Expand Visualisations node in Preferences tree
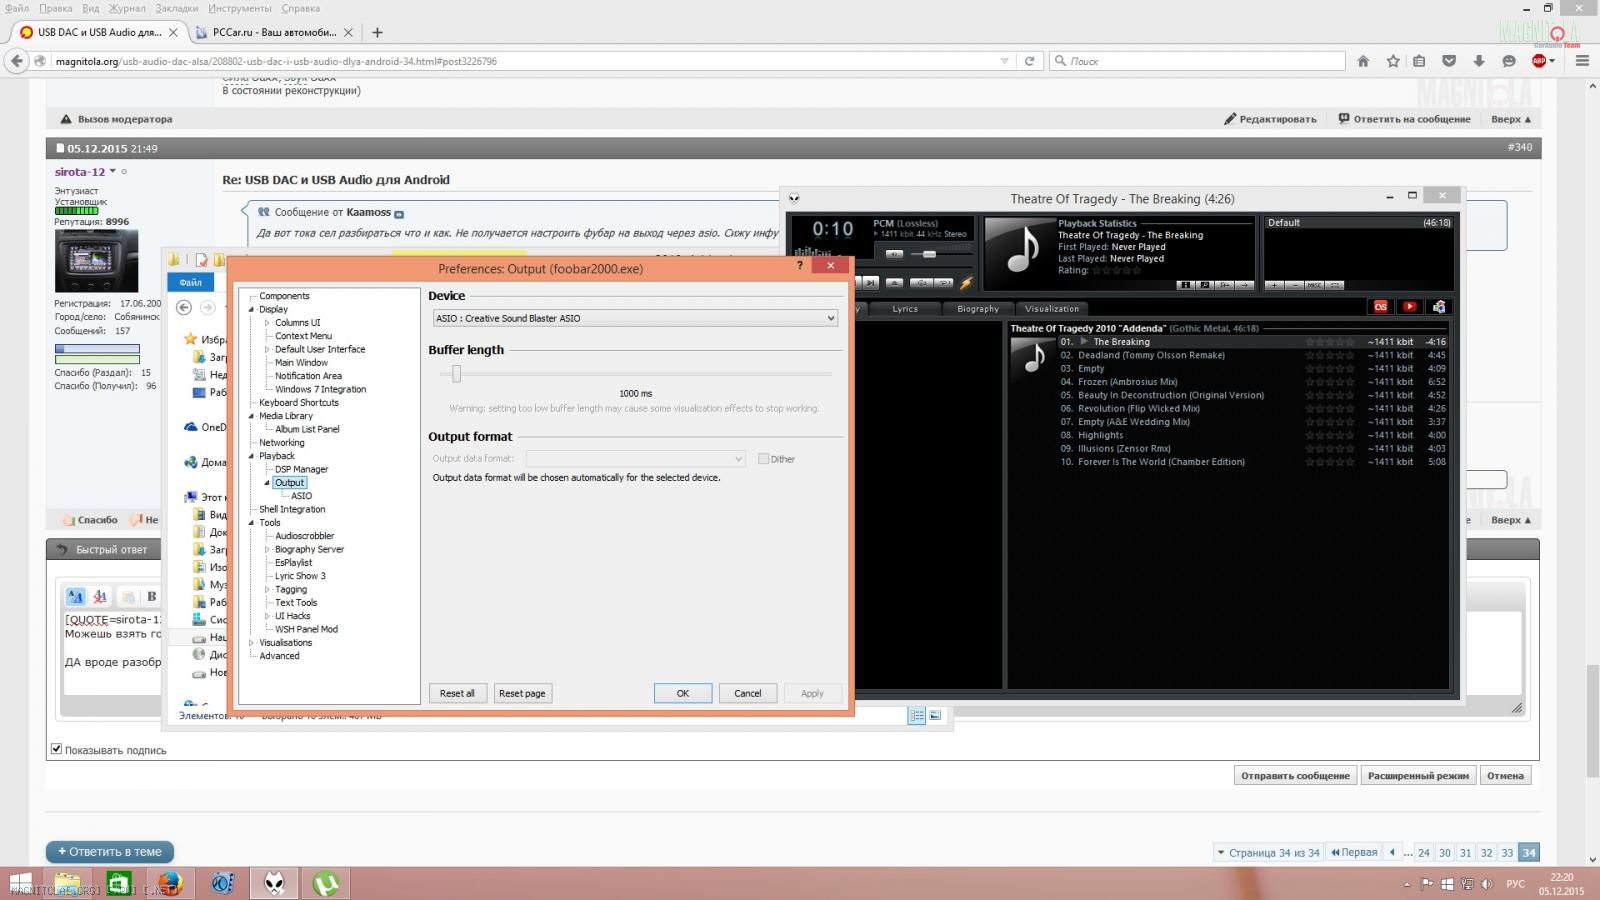 point(251,643)
